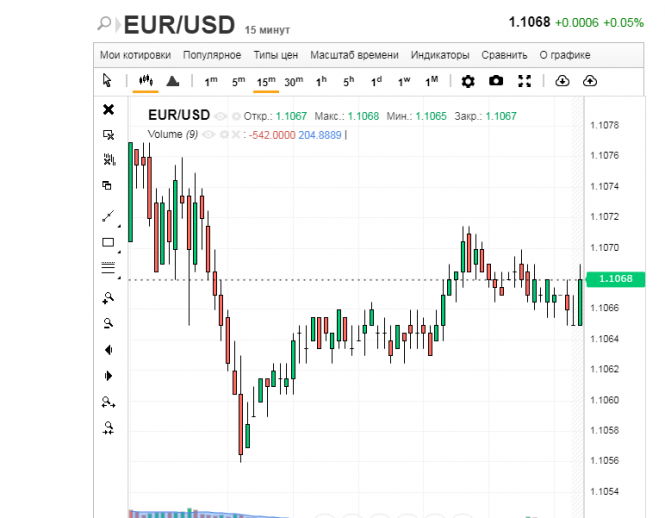Remove the Volume indicator with its X icon
The width and height of the screenshot is (665, 518).
click(x=237, y=134)
